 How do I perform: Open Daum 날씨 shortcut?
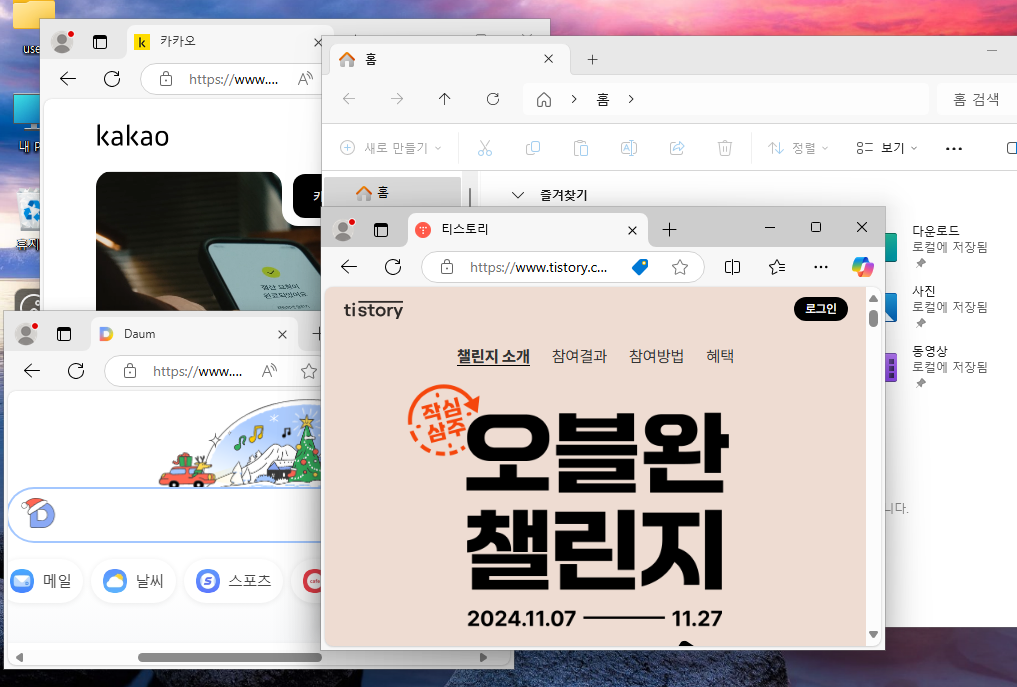134,581
